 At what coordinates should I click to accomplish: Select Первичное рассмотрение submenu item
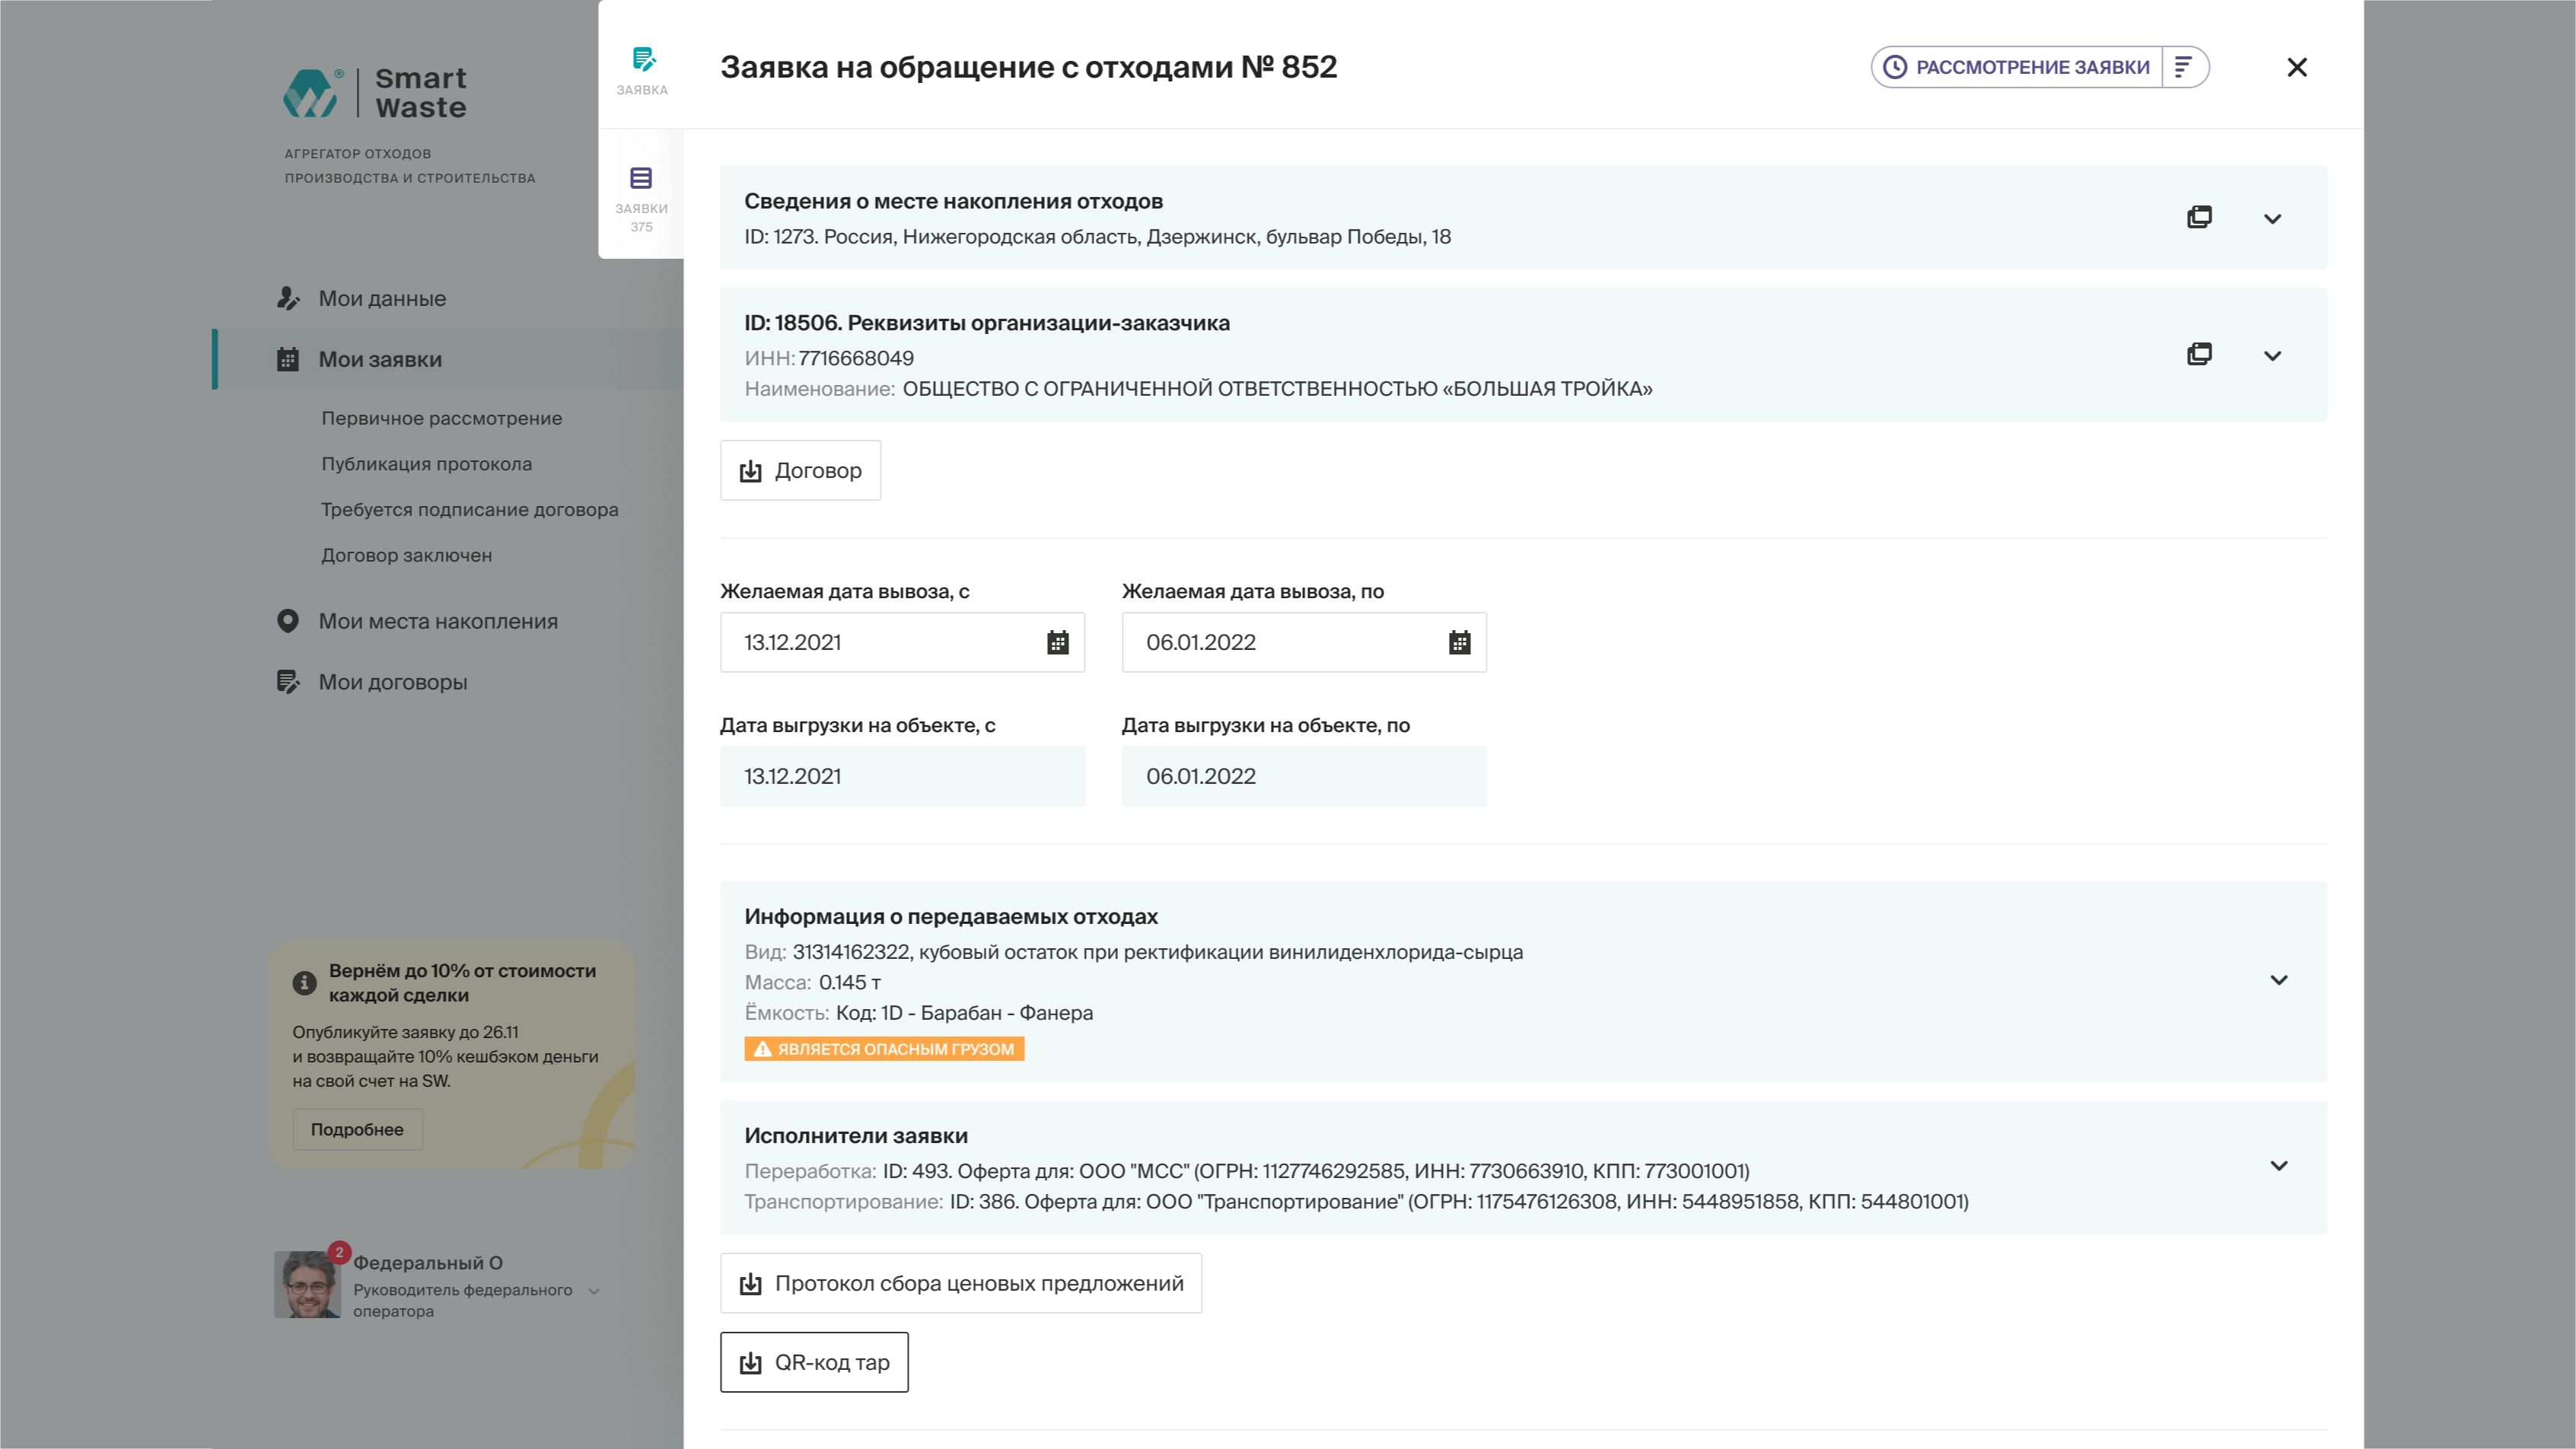click(x=441, y=418)
